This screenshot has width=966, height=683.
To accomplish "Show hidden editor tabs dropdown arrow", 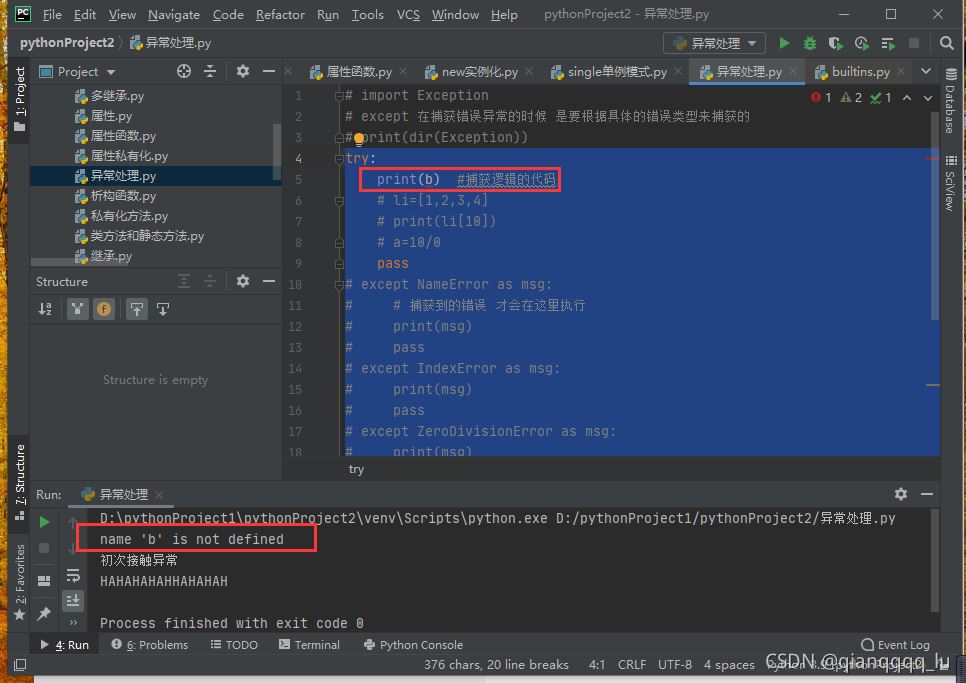I will coord(925,72).
